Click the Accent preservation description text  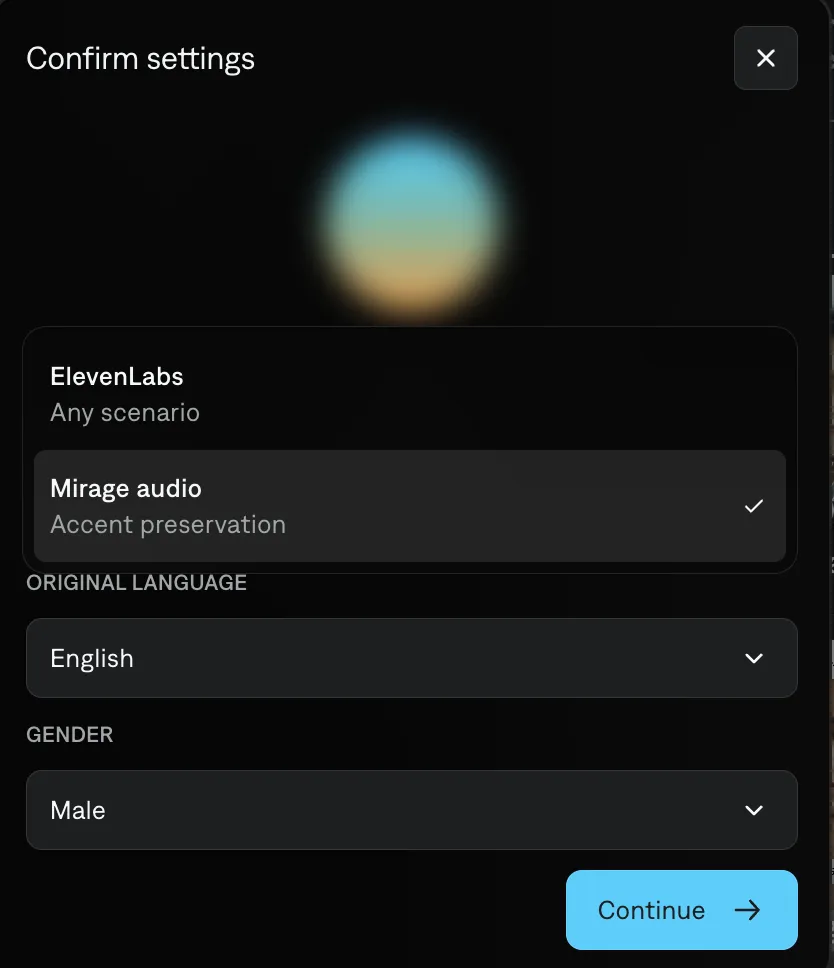[x=167, y=524]
